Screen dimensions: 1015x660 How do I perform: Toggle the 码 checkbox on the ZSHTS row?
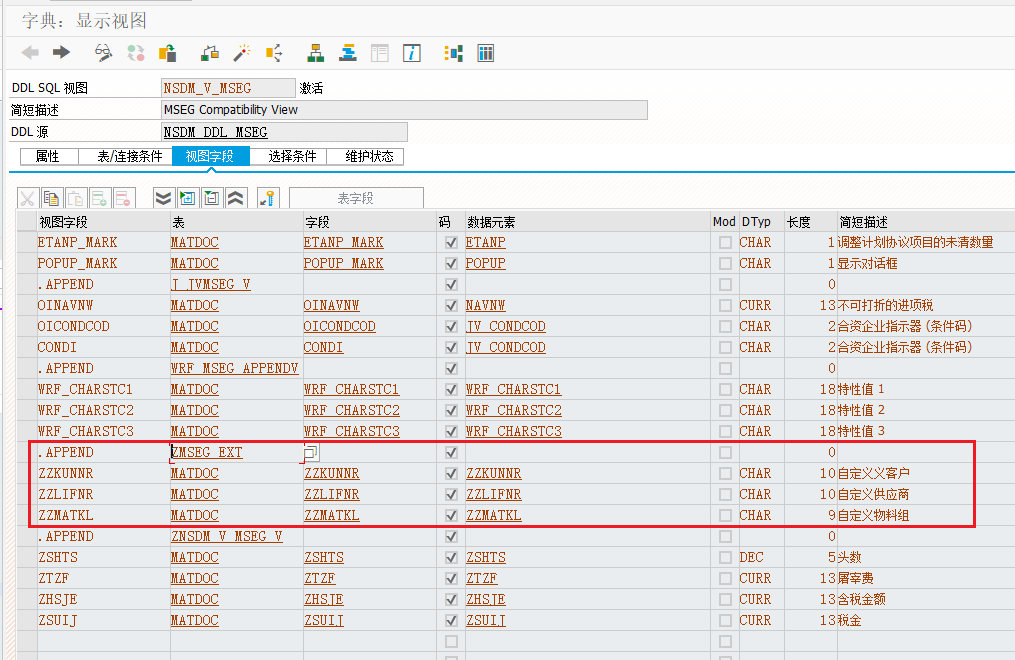[x=450, y=557]
